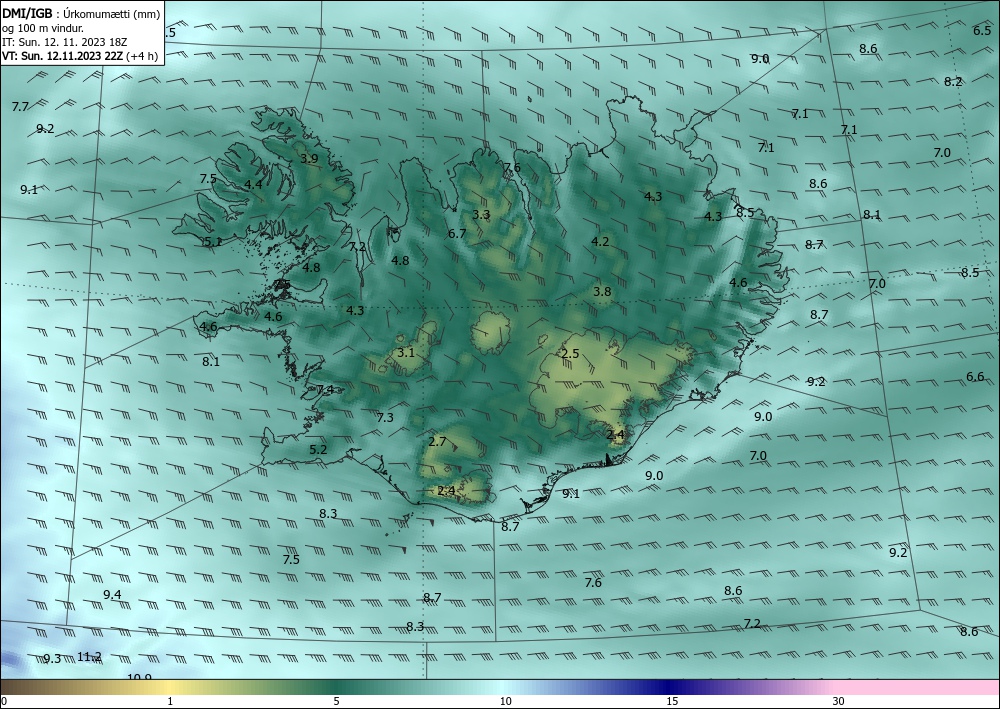Click the 3.8 value label
The height and width of the screenshot is (709, 1000).
[602, 292]
